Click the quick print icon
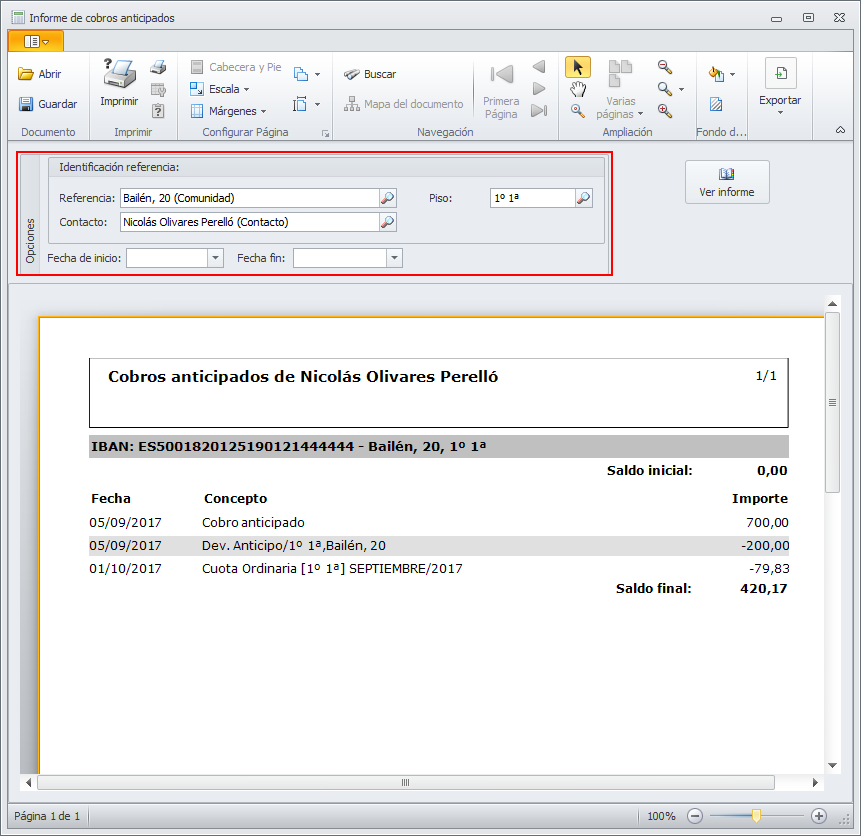The height and width of the screenshot is (836, 861). [x=158, y=67]
